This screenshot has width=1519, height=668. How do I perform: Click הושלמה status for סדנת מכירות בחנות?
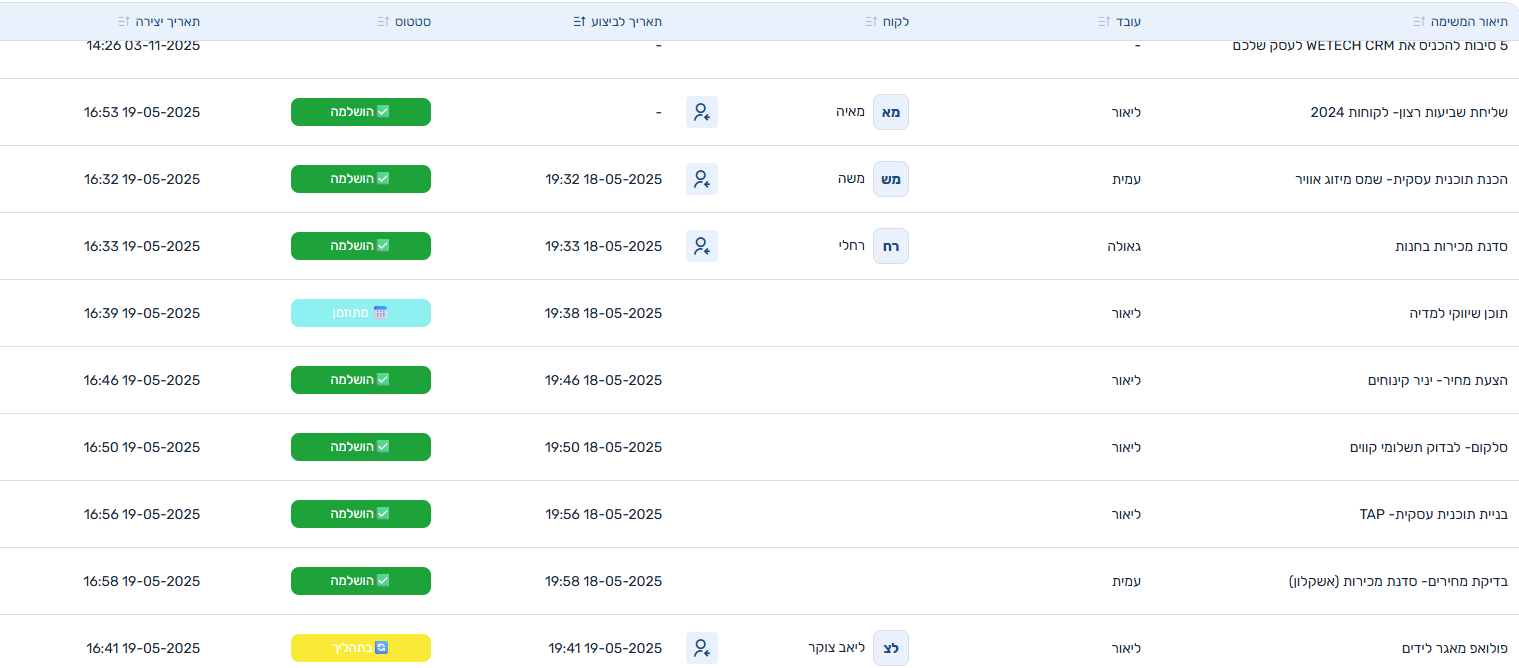coord(361,246)
